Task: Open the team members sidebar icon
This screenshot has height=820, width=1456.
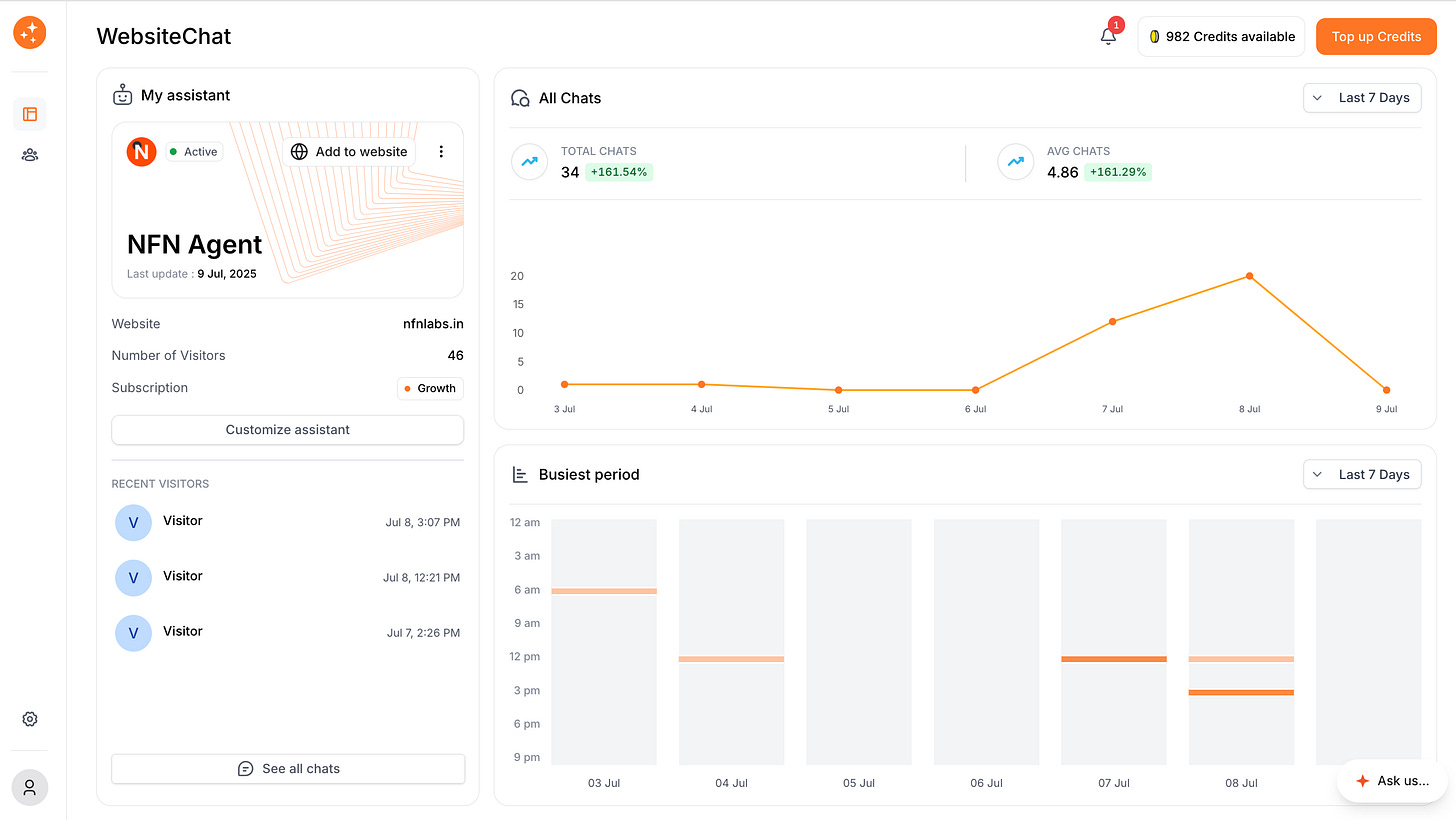Action: tap(30, 155)
